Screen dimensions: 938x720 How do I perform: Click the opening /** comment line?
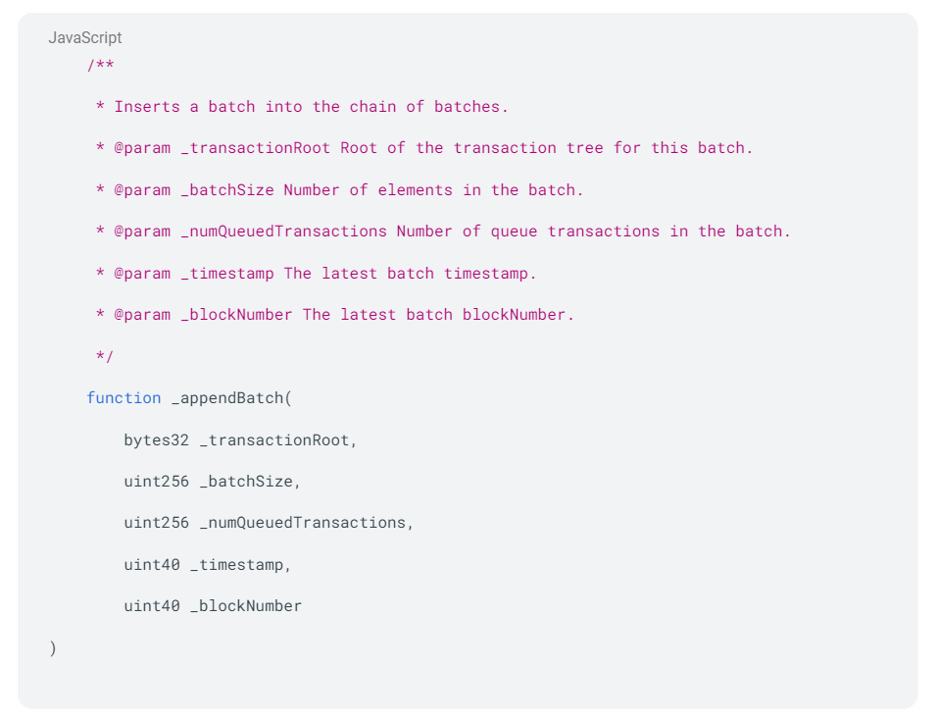(x=100, y=66)
